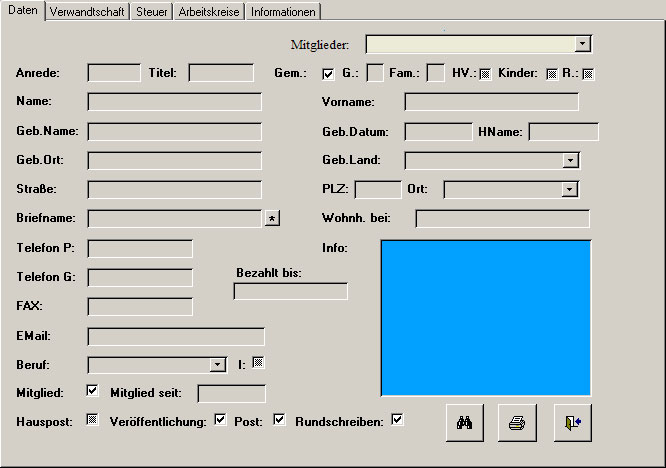Click the Geb.Datum input field
Screen dimensions: 666x468
coord(438,132)
